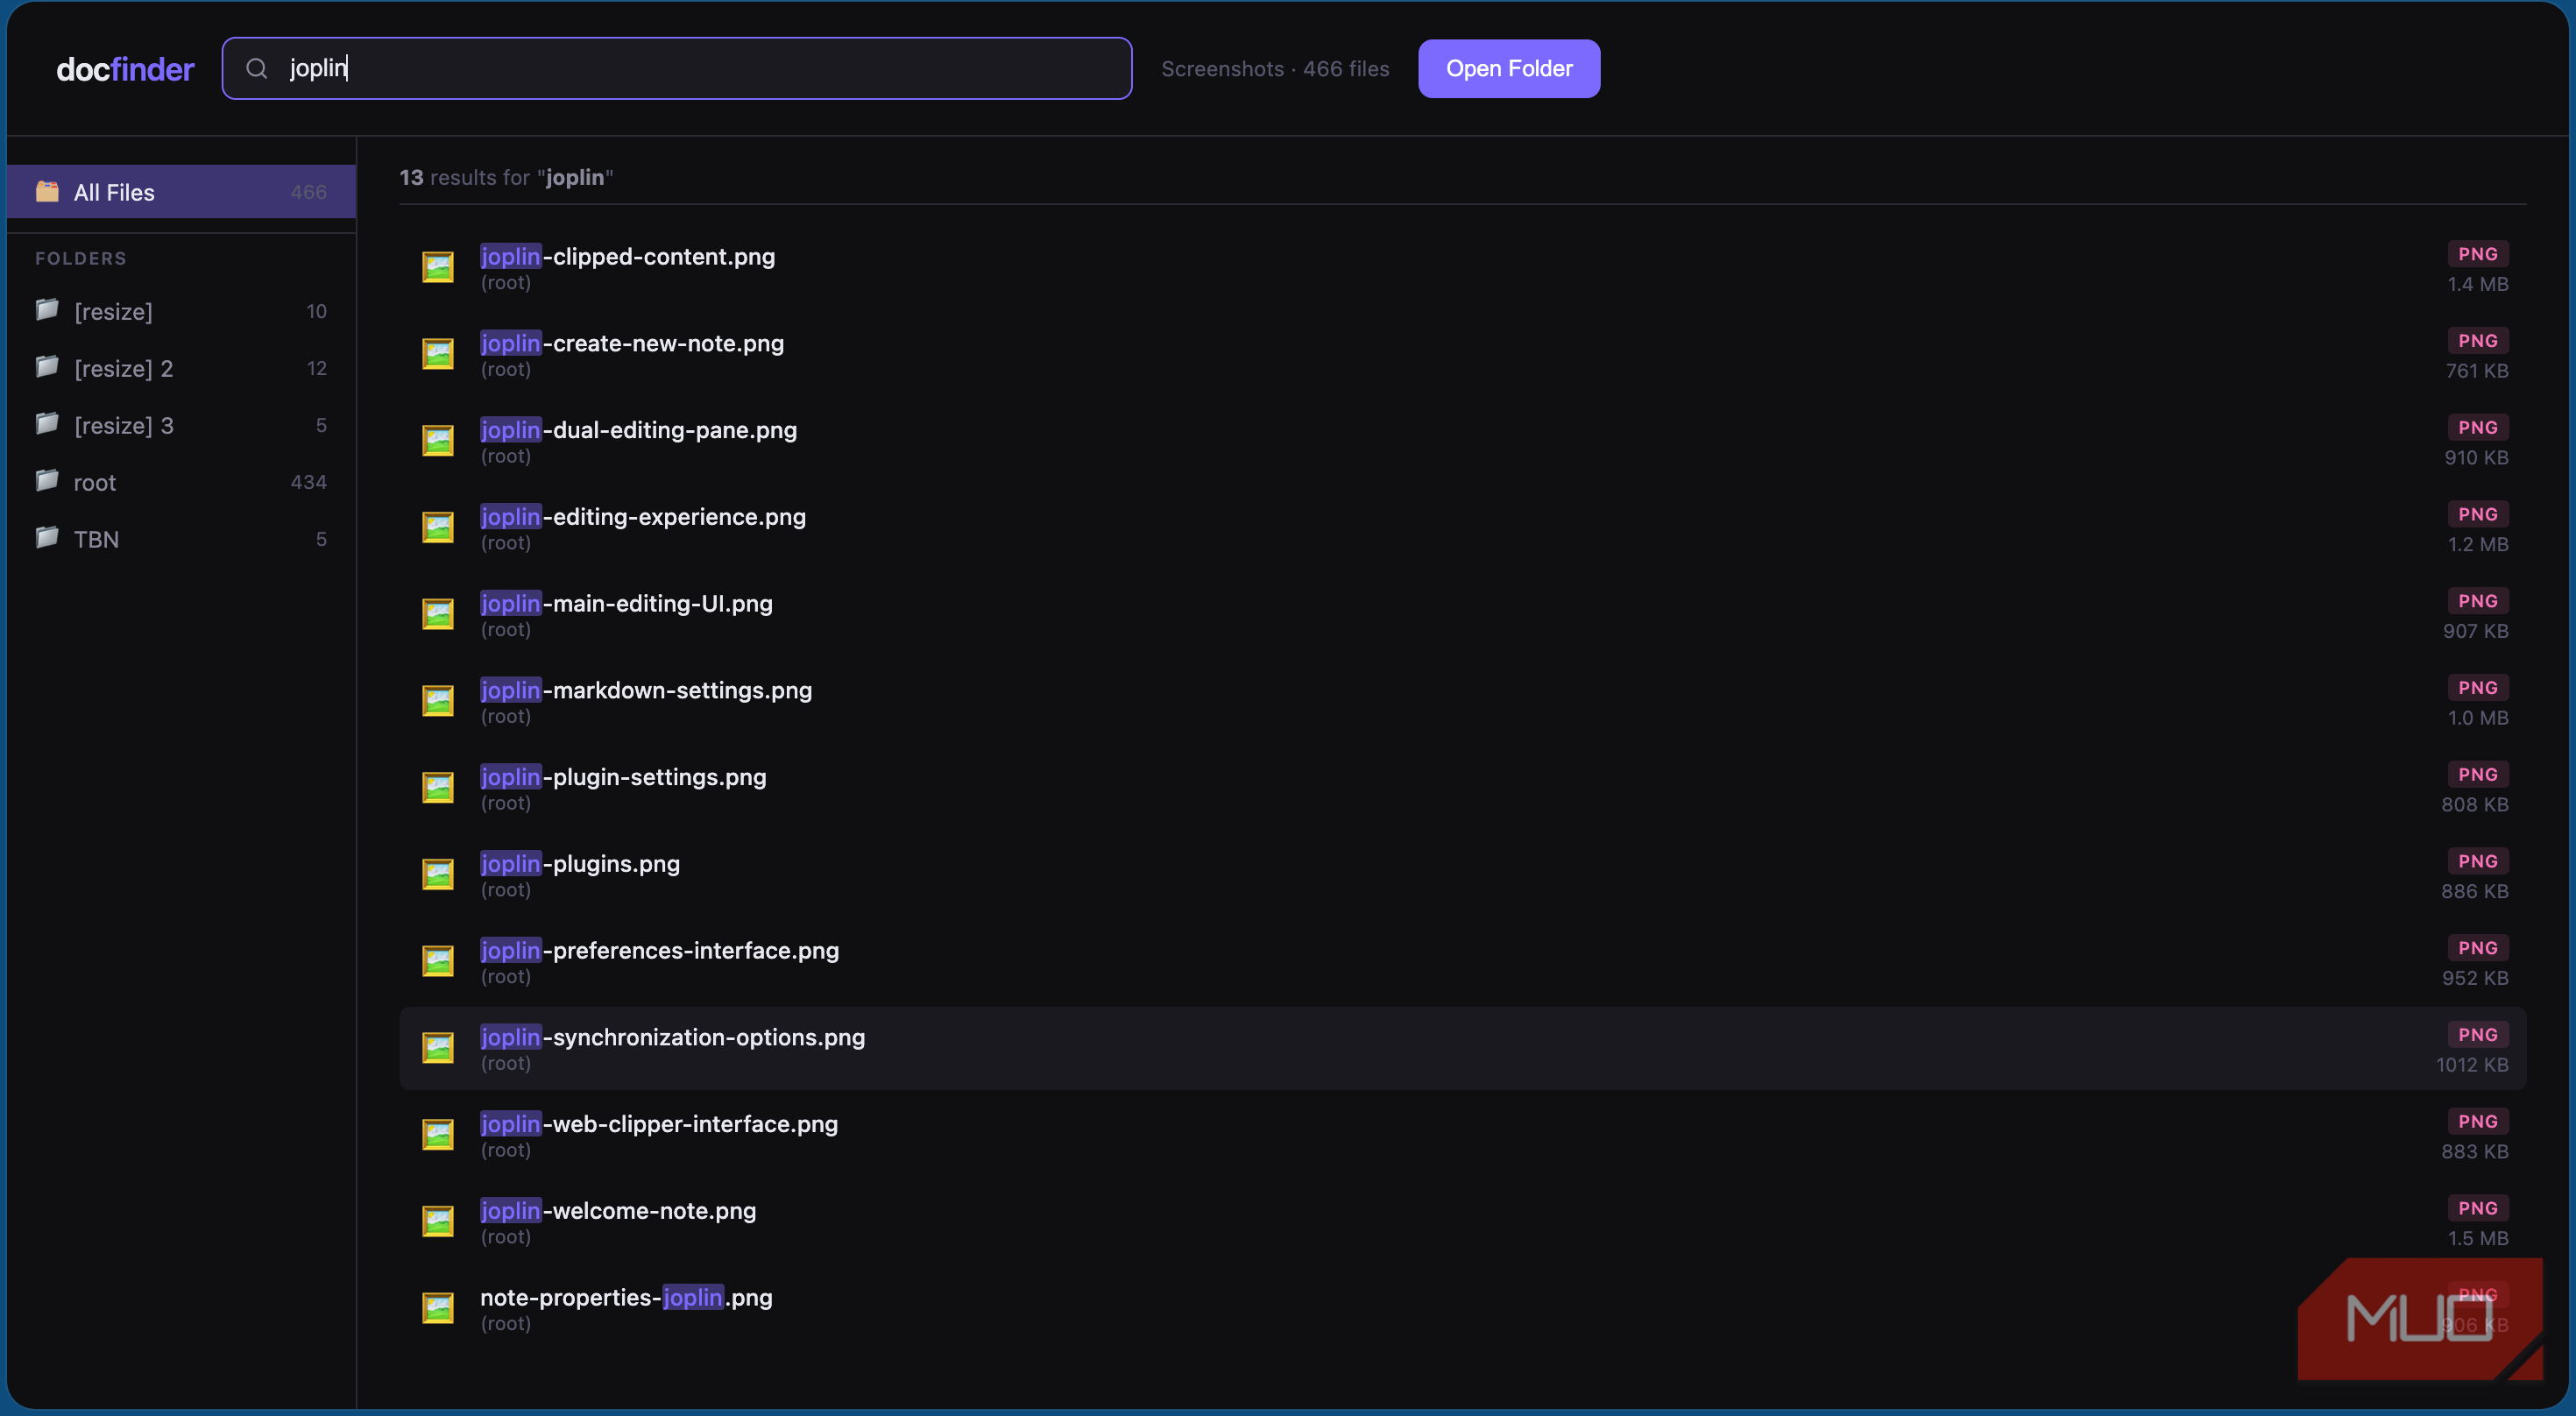Click the image icon for joplin-main-editing-UI.png
This screenshot has width=2576, height=1416.
pos(438,614)
